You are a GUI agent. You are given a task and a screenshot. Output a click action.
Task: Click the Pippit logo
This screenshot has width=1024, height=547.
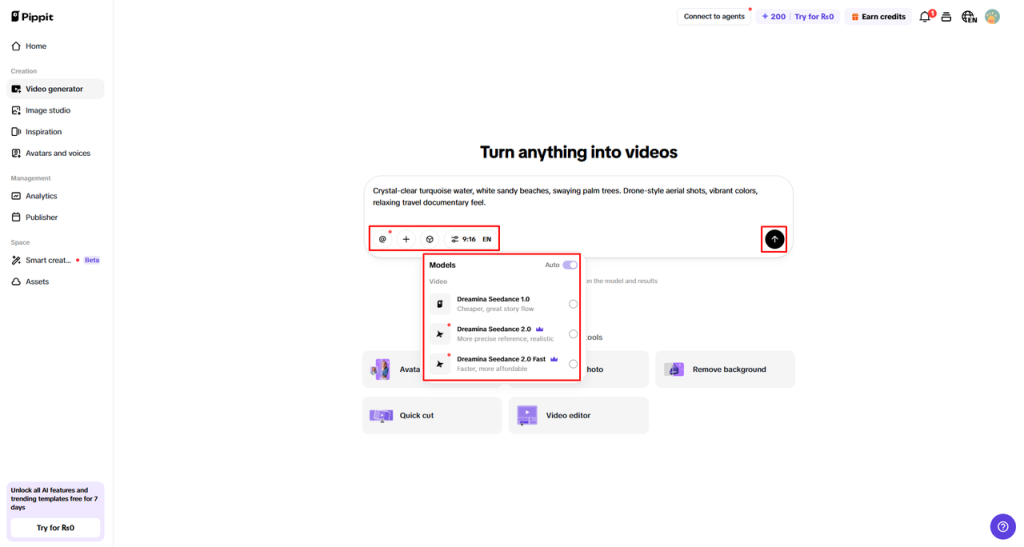click(x=32, y=16)
